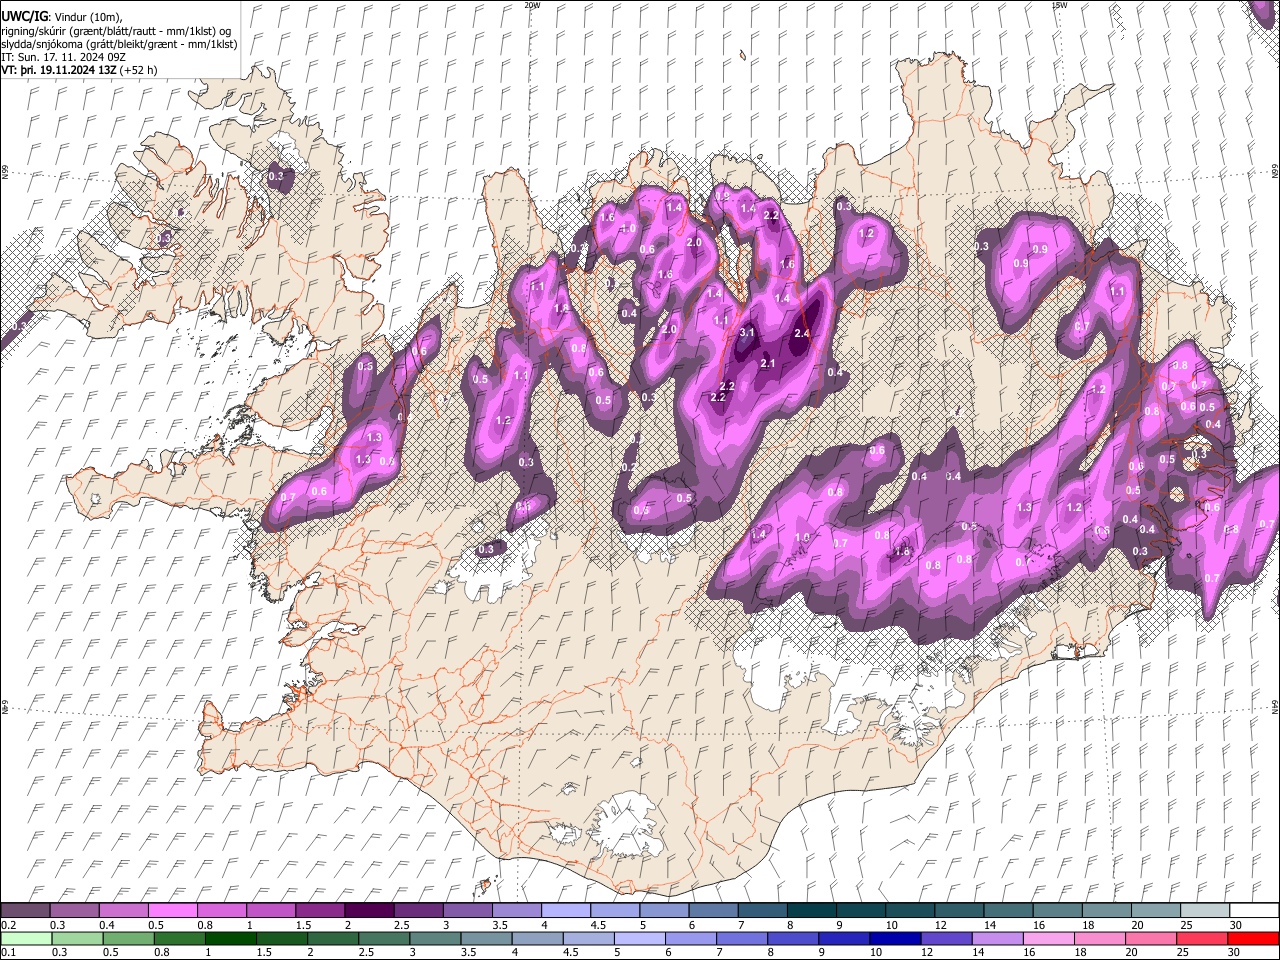Click the 0.2 swatch in the upper legend row

click(25, 911)
